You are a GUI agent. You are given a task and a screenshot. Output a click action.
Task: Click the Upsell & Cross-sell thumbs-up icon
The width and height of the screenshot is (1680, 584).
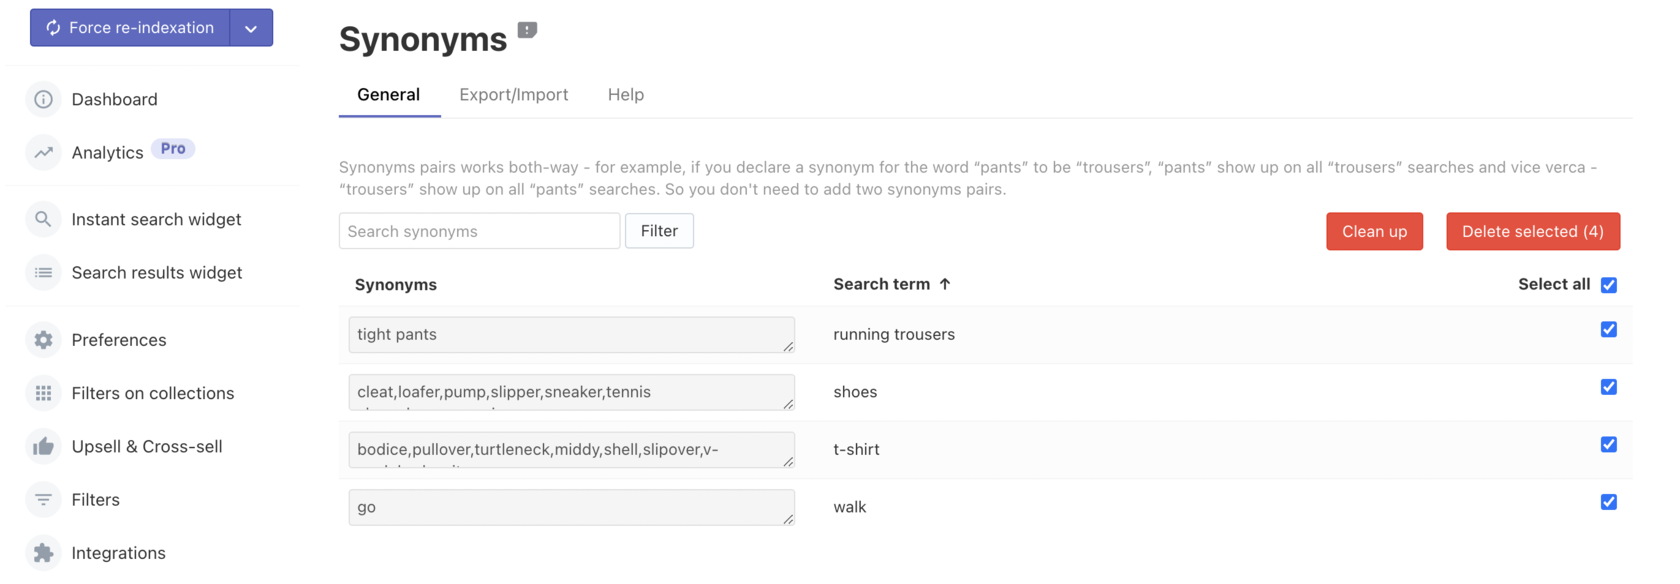(x=43, y=446)
